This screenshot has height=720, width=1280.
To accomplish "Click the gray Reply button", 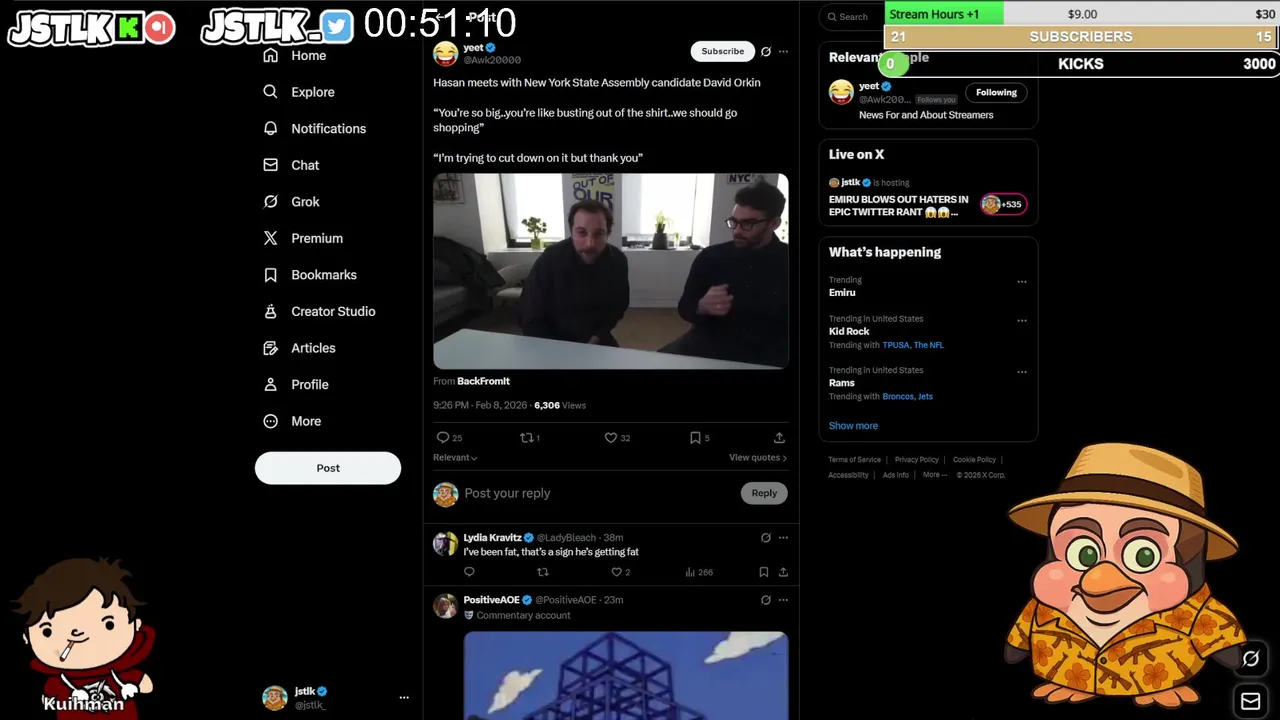I will click(764, 493).
